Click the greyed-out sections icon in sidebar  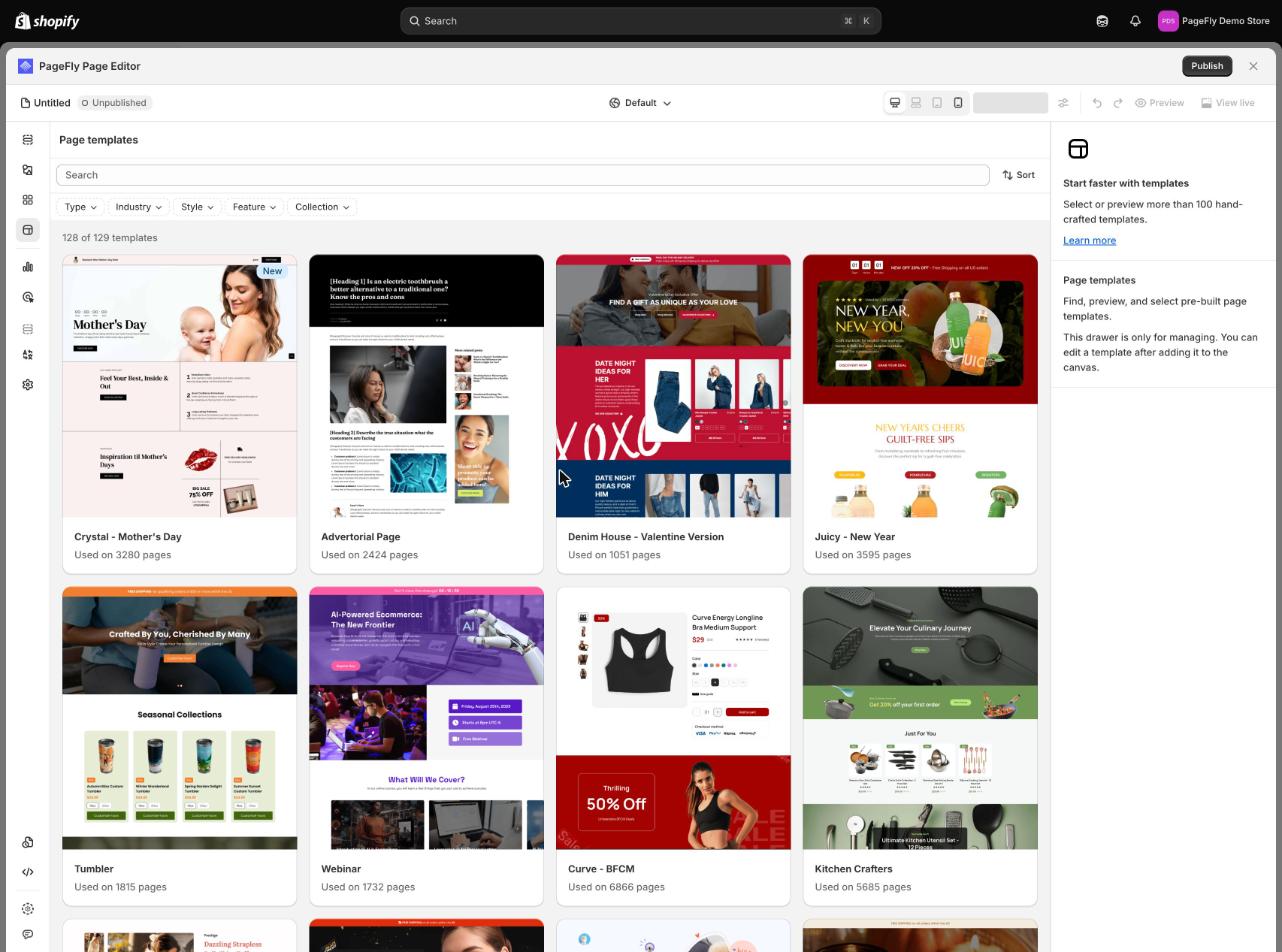point(28,329)
